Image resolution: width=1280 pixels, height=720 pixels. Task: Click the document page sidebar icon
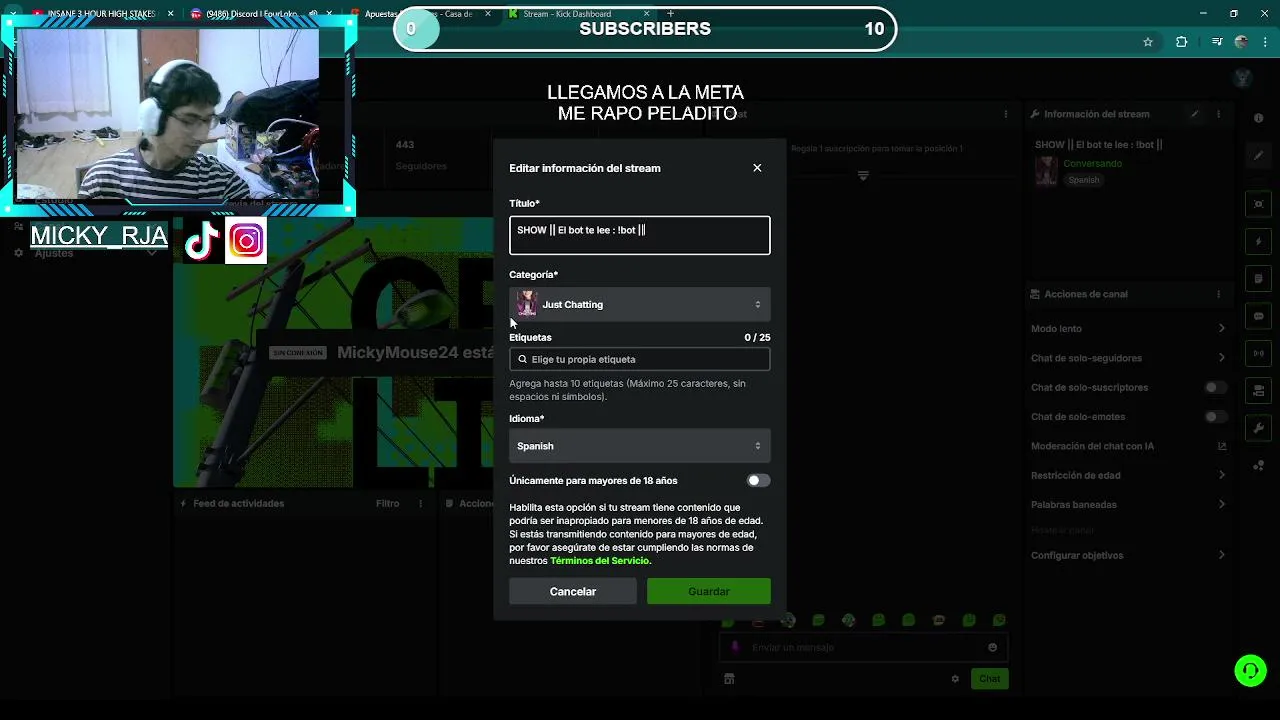pyautogui.click(x=1258, y=279)
